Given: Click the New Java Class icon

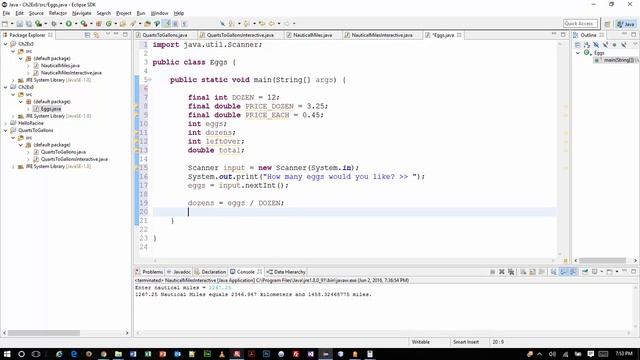Looking at the screenshot, I should (109, 24).
